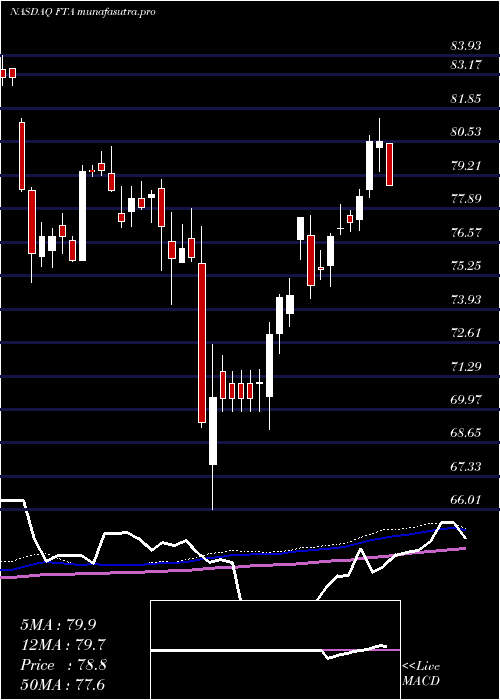
Task: Select the 77.89 price axis label
Action: pyautogui.click(x=466, y=199)
